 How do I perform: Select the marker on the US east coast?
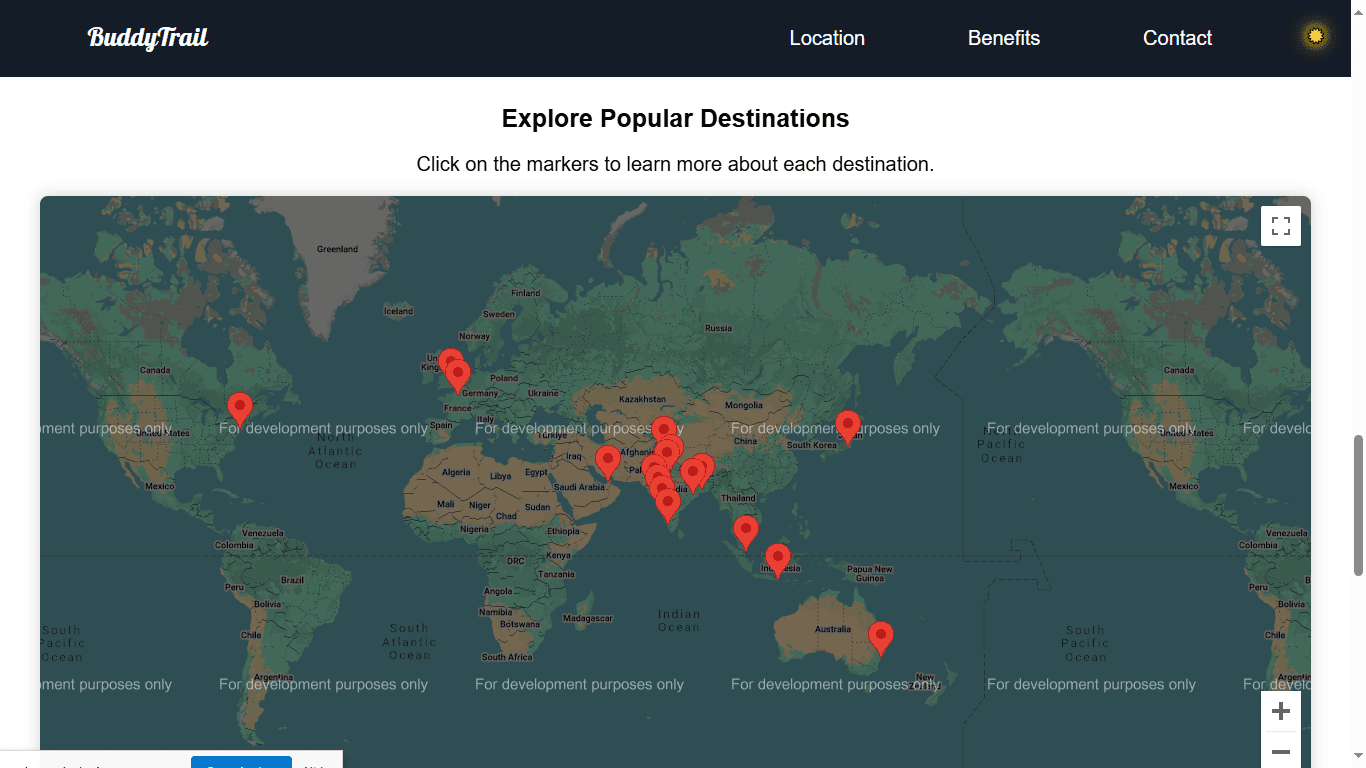240,410
